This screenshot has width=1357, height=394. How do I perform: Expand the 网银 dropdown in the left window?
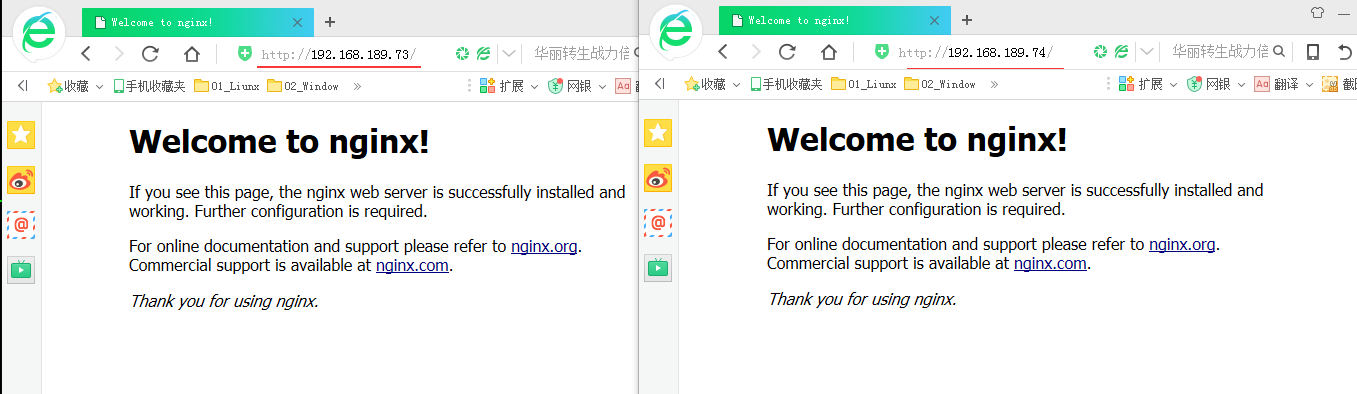click(x=603, y=86)
